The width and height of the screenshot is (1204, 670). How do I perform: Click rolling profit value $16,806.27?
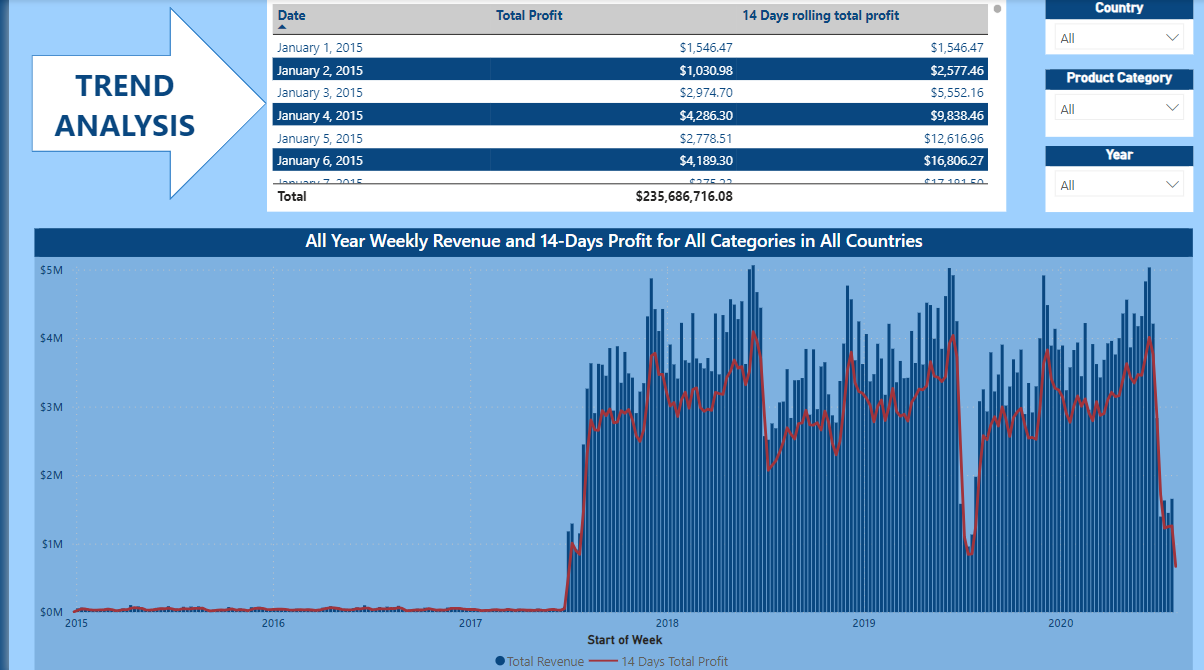pyautogui.click(x=954, y=161)
